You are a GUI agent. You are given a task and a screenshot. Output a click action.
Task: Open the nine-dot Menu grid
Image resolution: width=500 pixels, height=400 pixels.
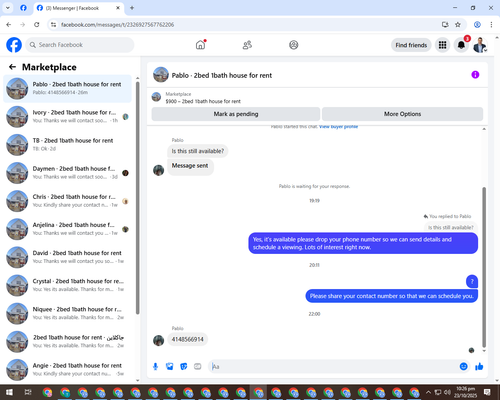[x=442, y=45]
